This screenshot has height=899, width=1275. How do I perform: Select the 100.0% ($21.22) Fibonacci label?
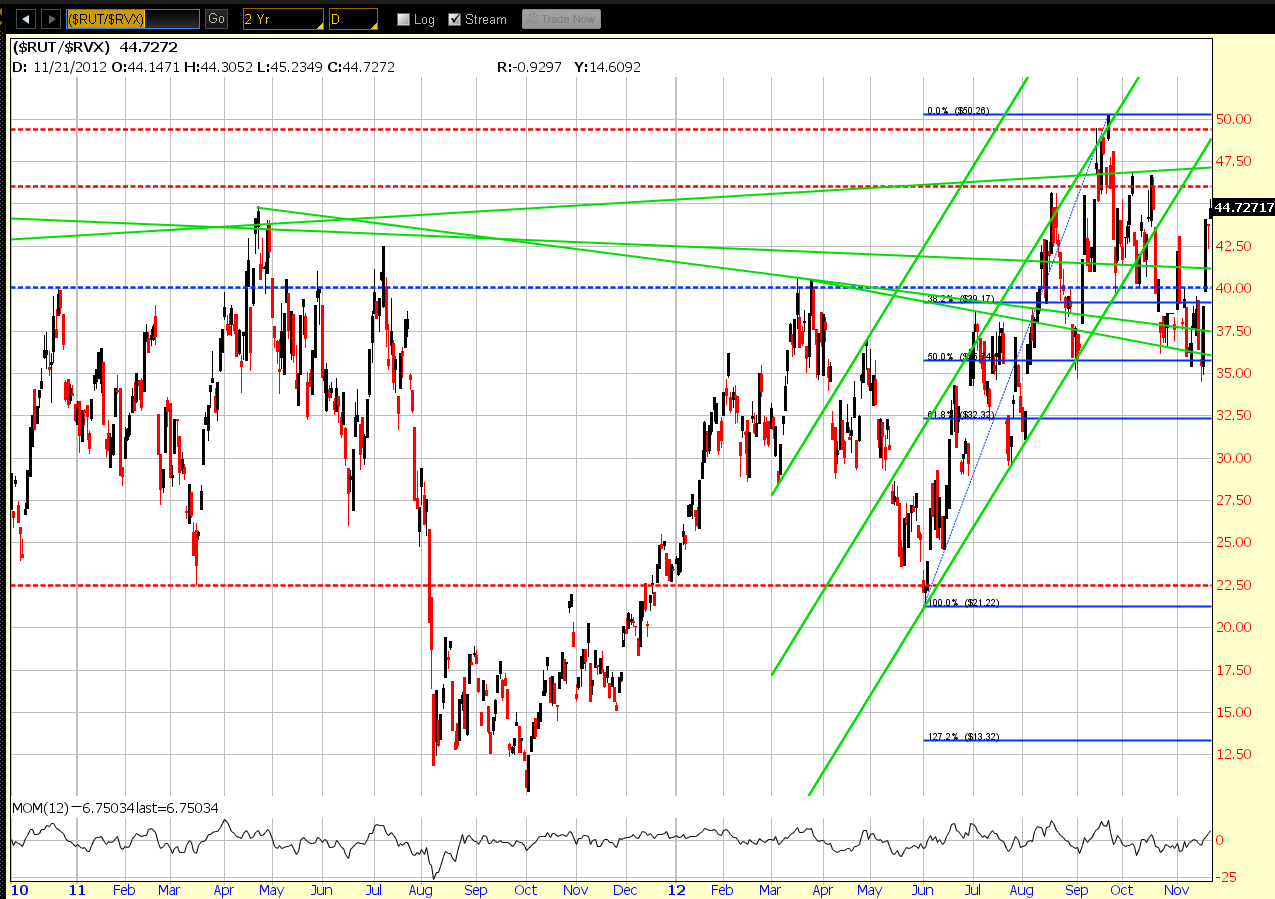click(x=964, y=603)
